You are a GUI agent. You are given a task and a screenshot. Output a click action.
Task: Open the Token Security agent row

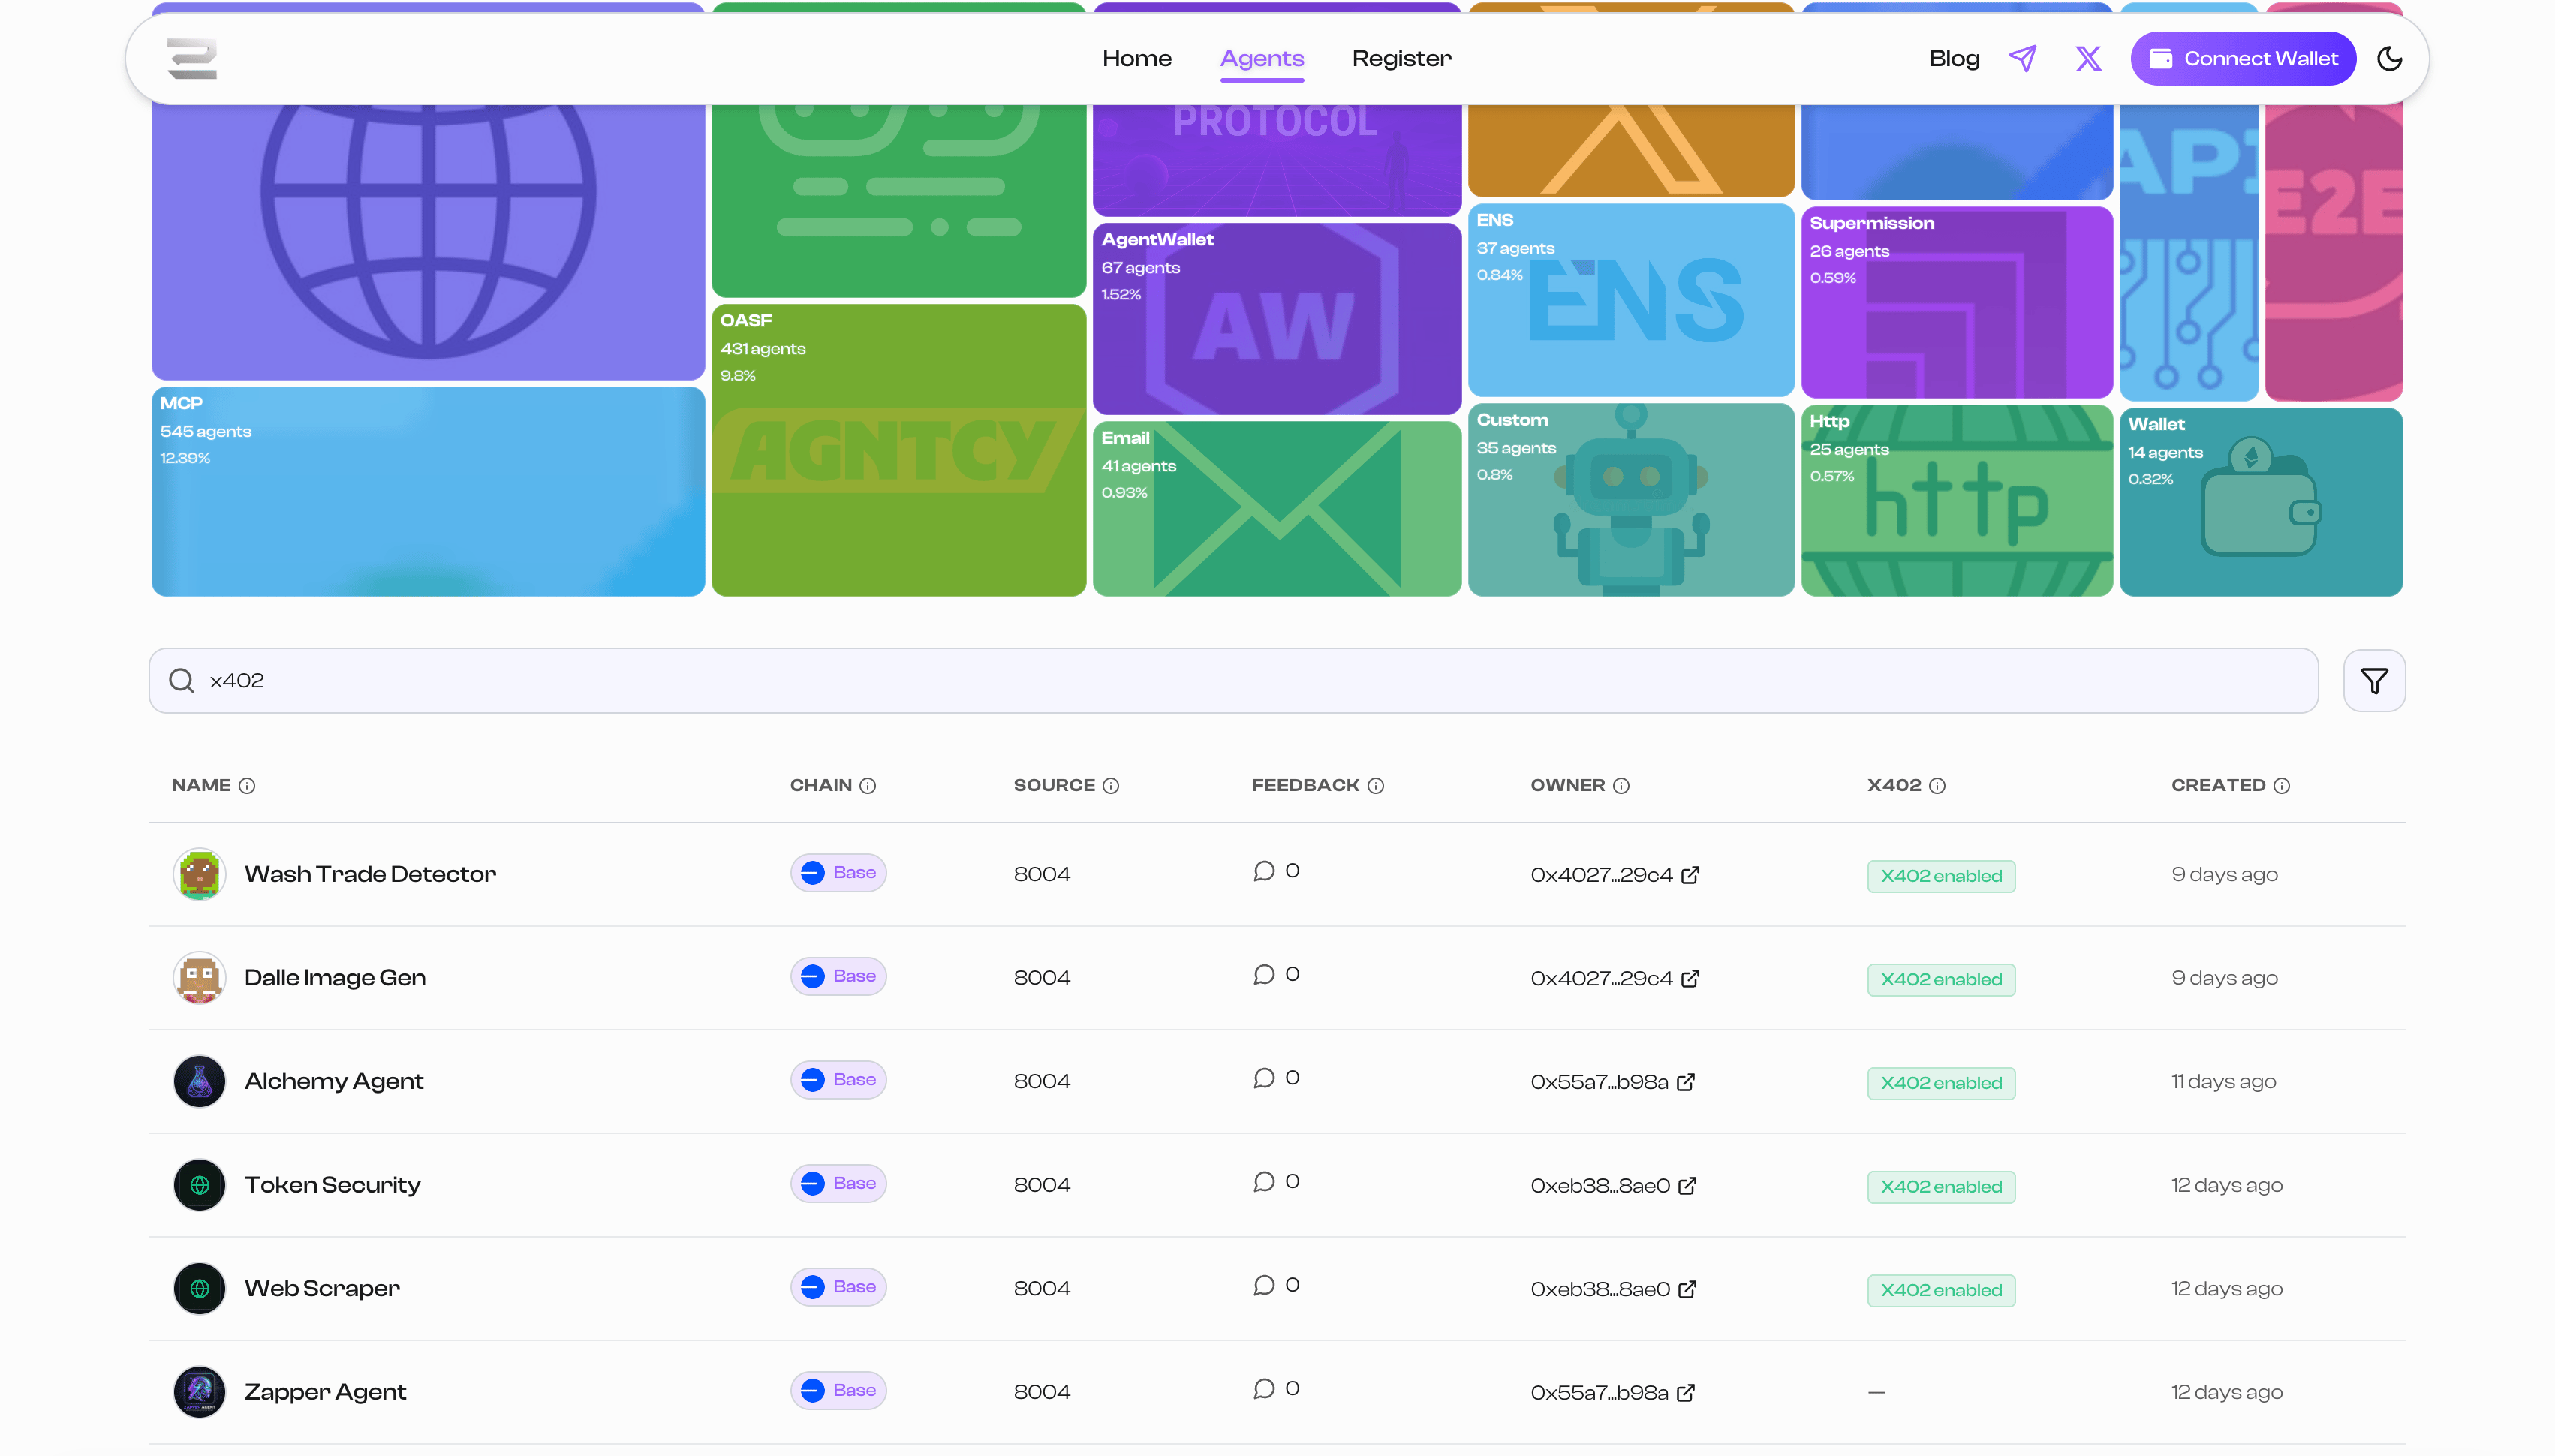coord(1277,1185)
